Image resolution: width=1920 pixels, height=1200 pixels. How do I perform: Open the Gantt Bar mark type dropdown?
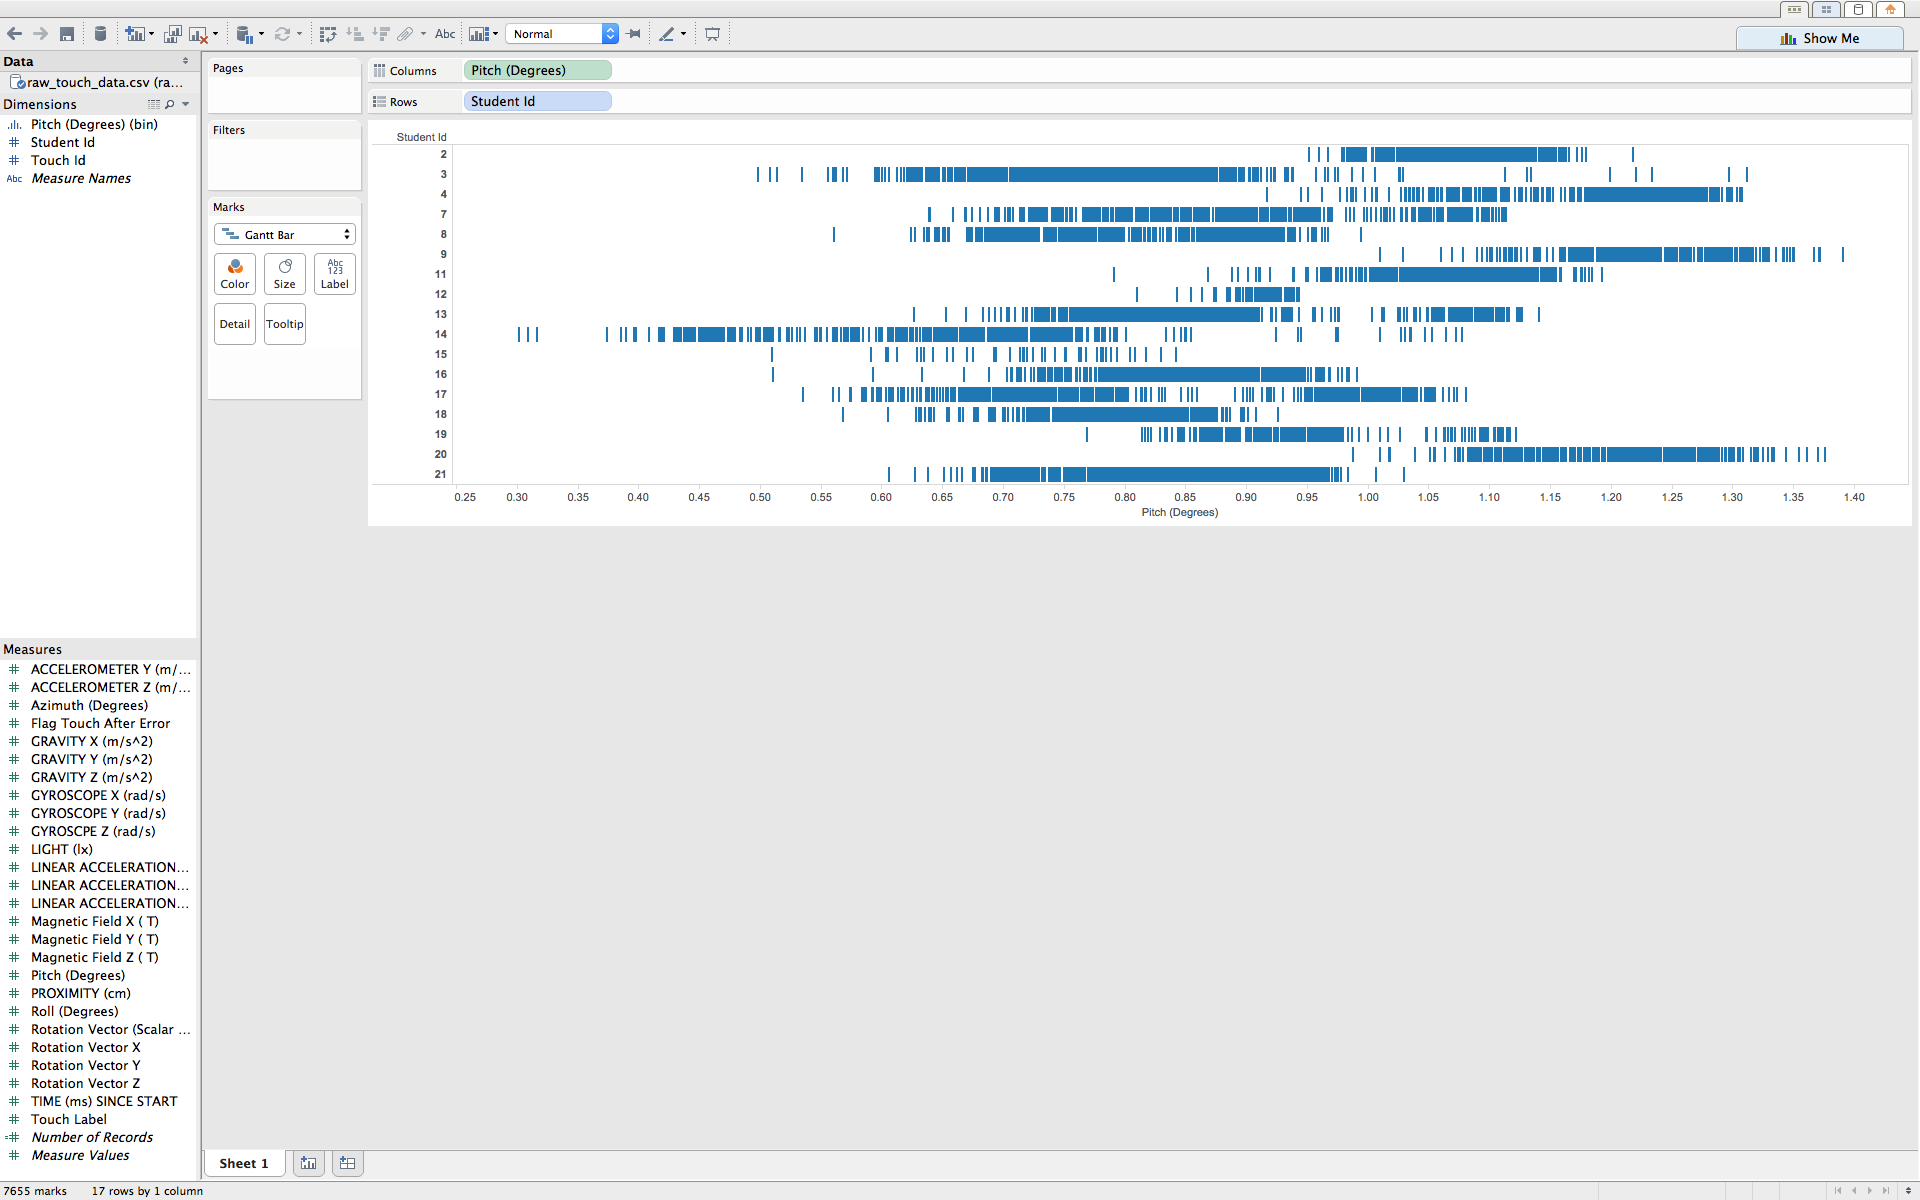tap(285, 234)
